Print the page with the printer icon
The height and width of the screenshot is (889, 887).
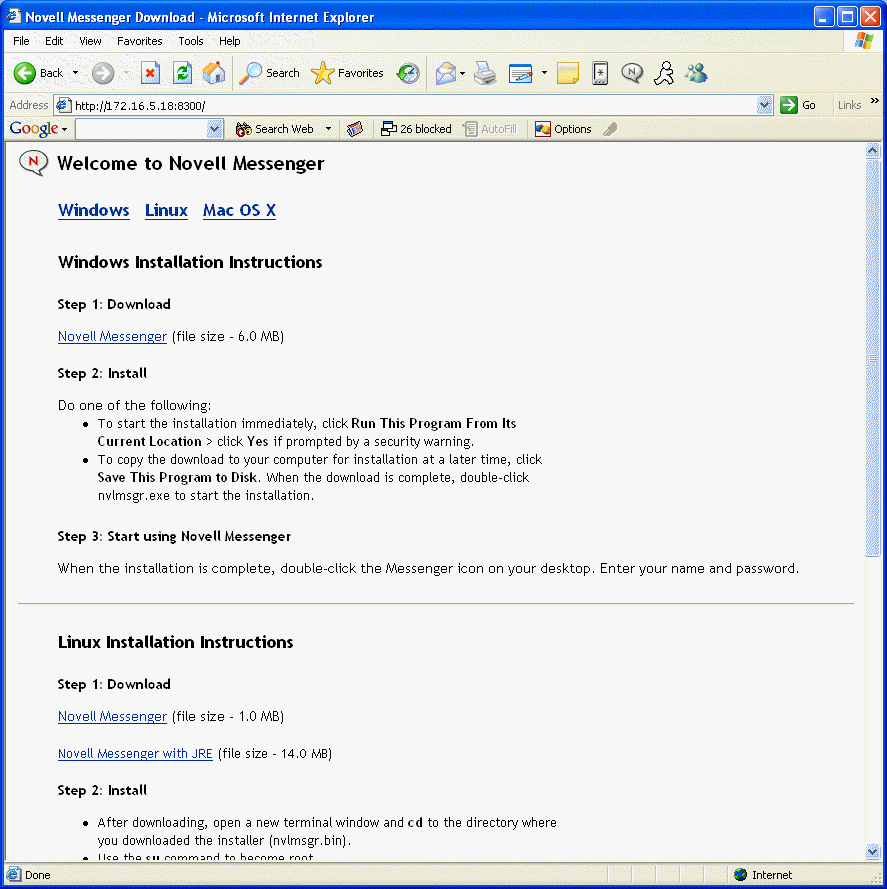click(x=485, y=73)
